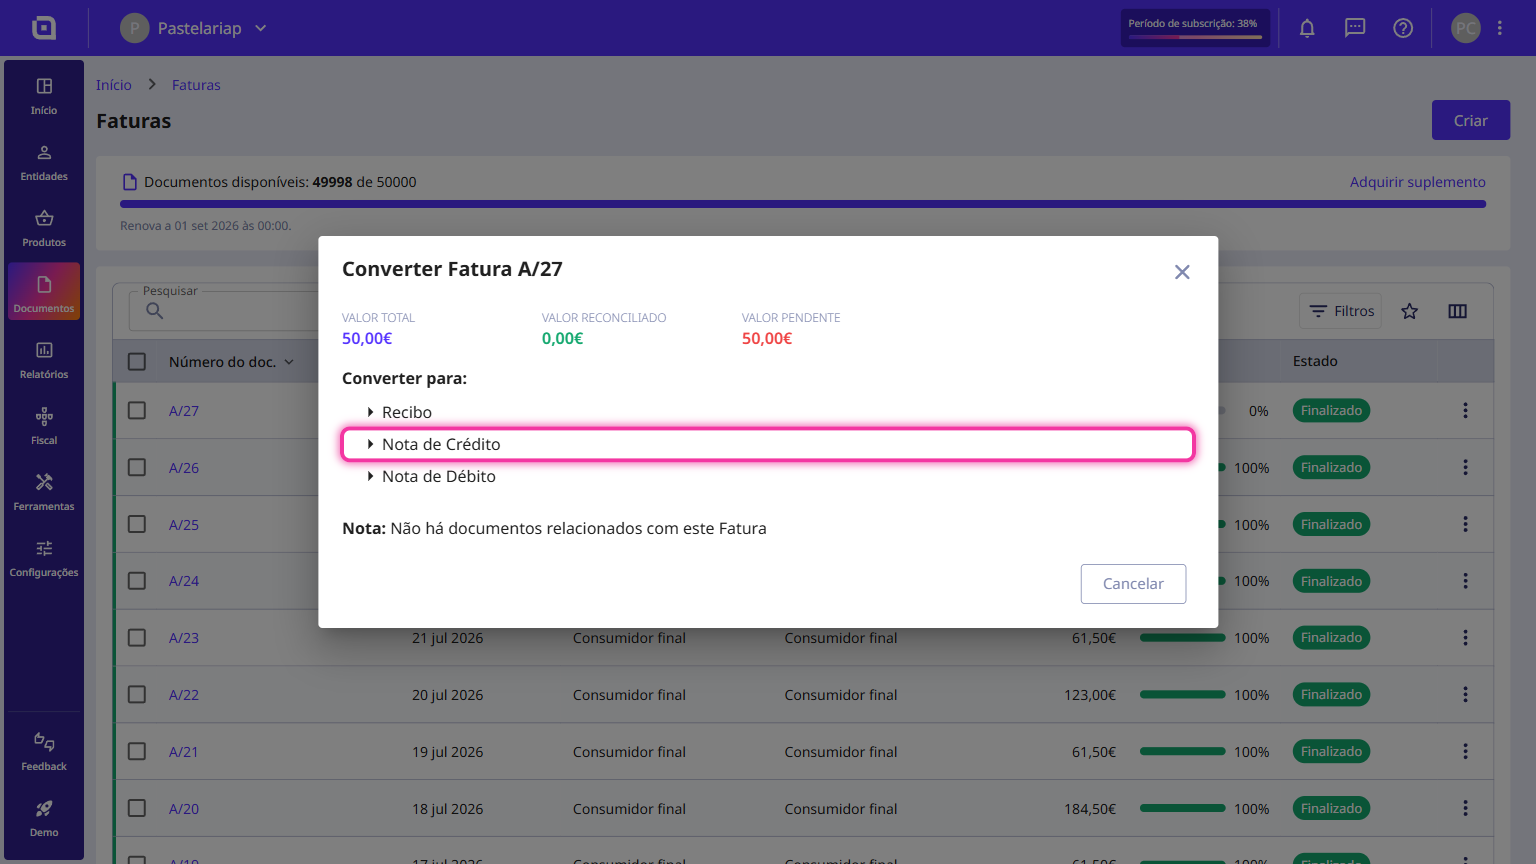Expand the Nota de Crédito option
Image resolution: width=1536 pixels, height=864 pixels.
point(768,444)
